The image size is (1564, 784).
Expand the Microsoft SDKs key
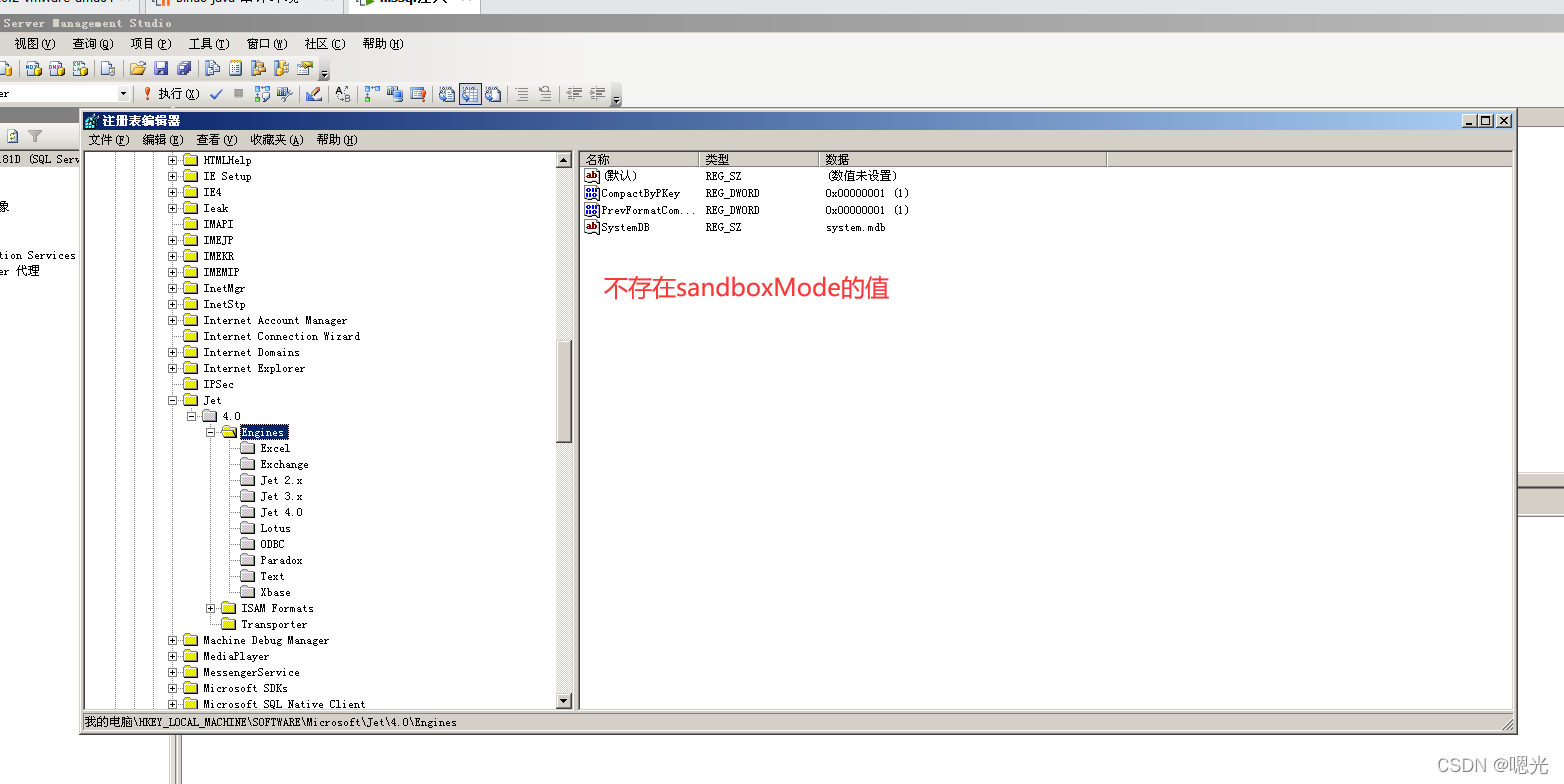coord(173,688)
